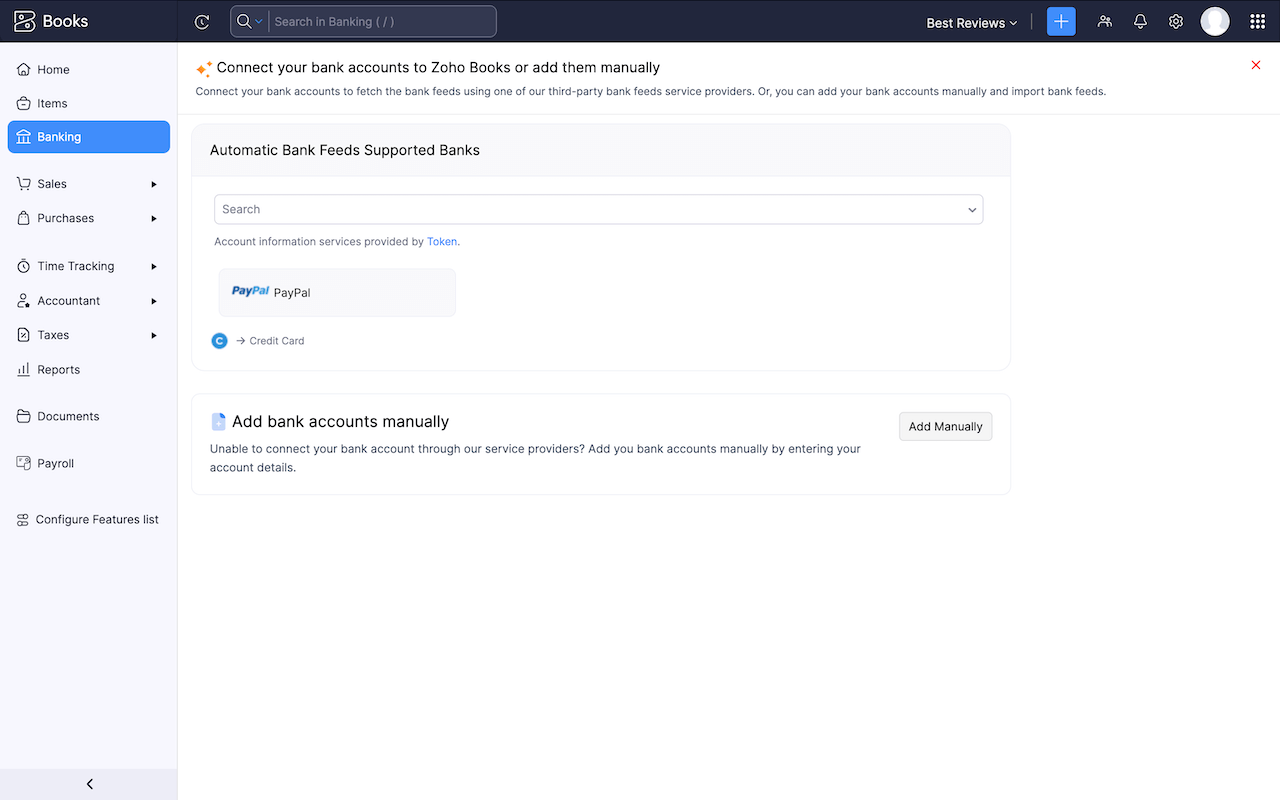1280x800 pixels.
Task: Click the recent history icon beside search
Action: (x=202, y=21)
